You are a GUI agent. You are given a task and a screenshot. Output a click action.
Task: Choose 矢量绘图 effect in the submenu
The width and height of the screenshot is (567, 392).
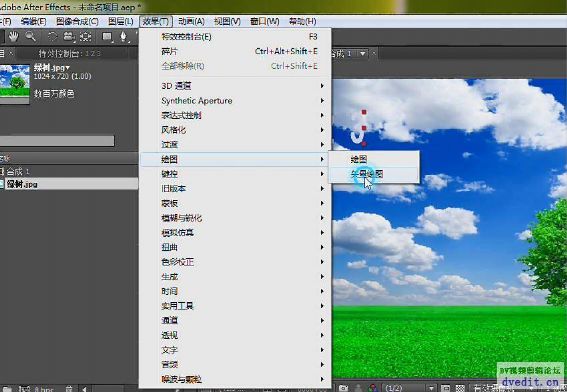tap(374, 174)
